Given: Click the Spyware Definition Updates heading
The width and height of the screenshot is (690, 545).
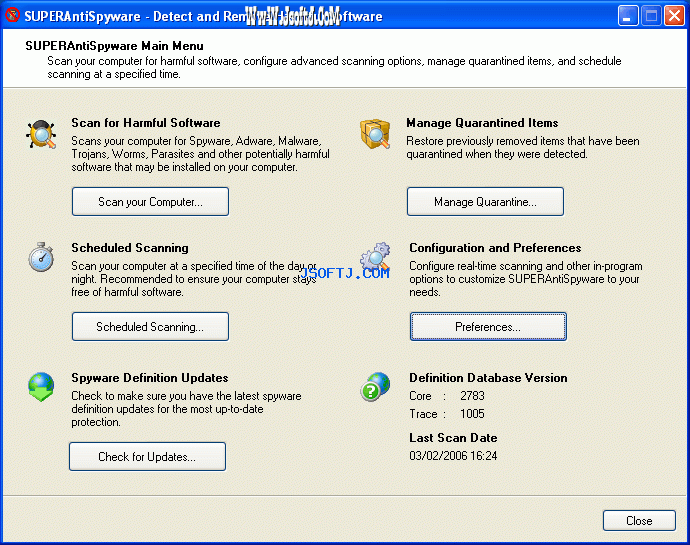Looking at the screenshot, I should 150,378.
